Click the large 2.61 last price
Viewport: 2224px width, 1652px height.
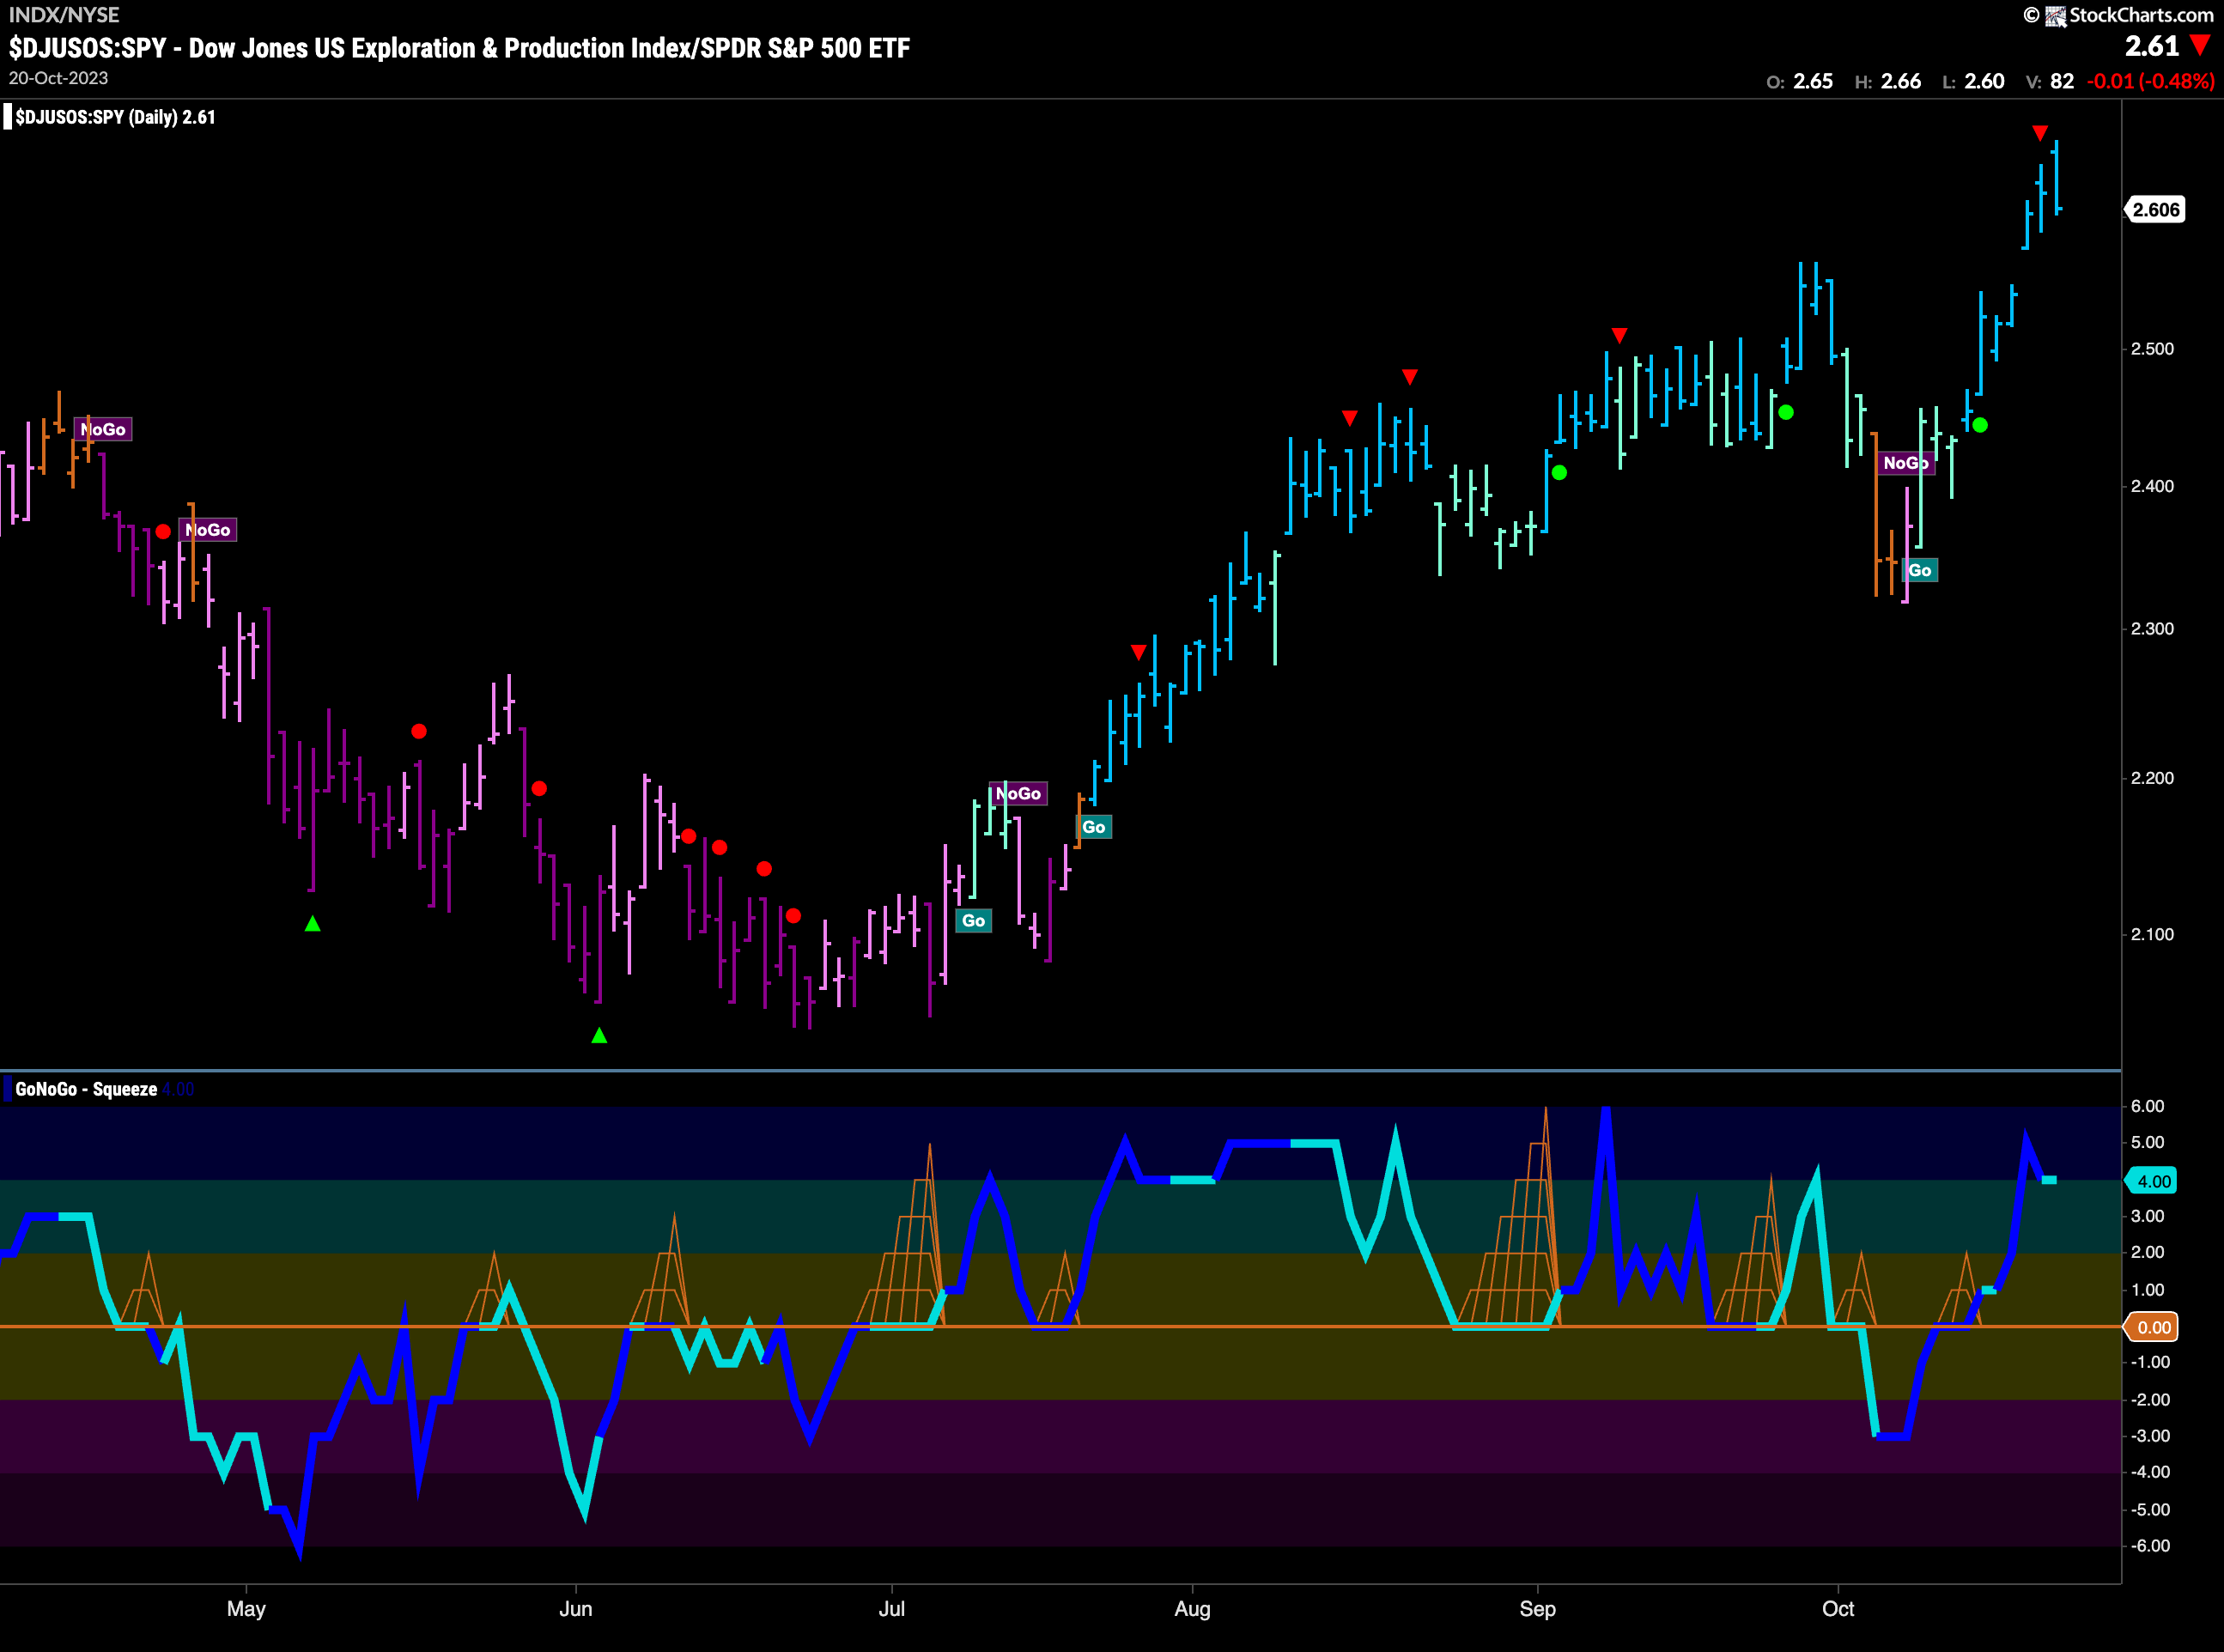[2152, 46]
